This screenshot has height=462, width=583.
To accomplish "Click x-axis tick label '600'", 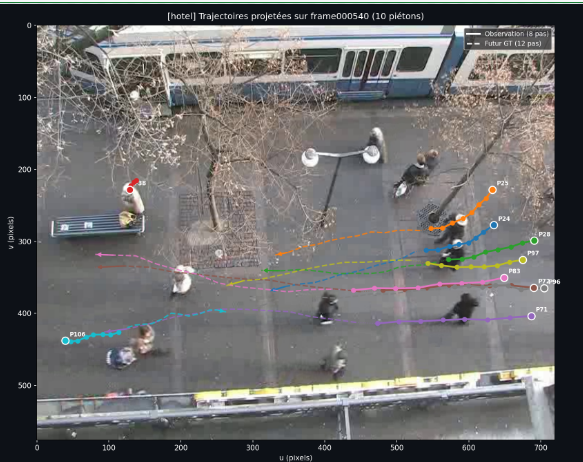I will click(468, 448).
